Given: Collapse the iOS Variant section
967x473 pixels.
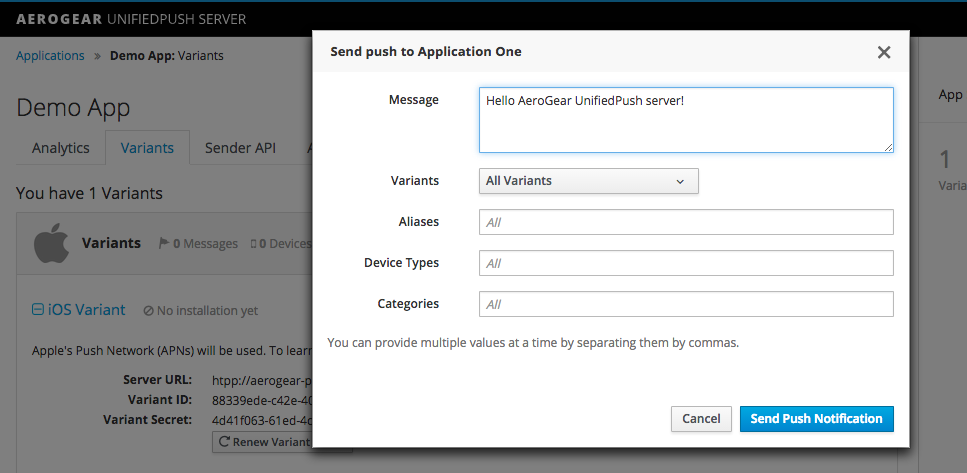Looking at the screenshot, I should pos(38,310).
